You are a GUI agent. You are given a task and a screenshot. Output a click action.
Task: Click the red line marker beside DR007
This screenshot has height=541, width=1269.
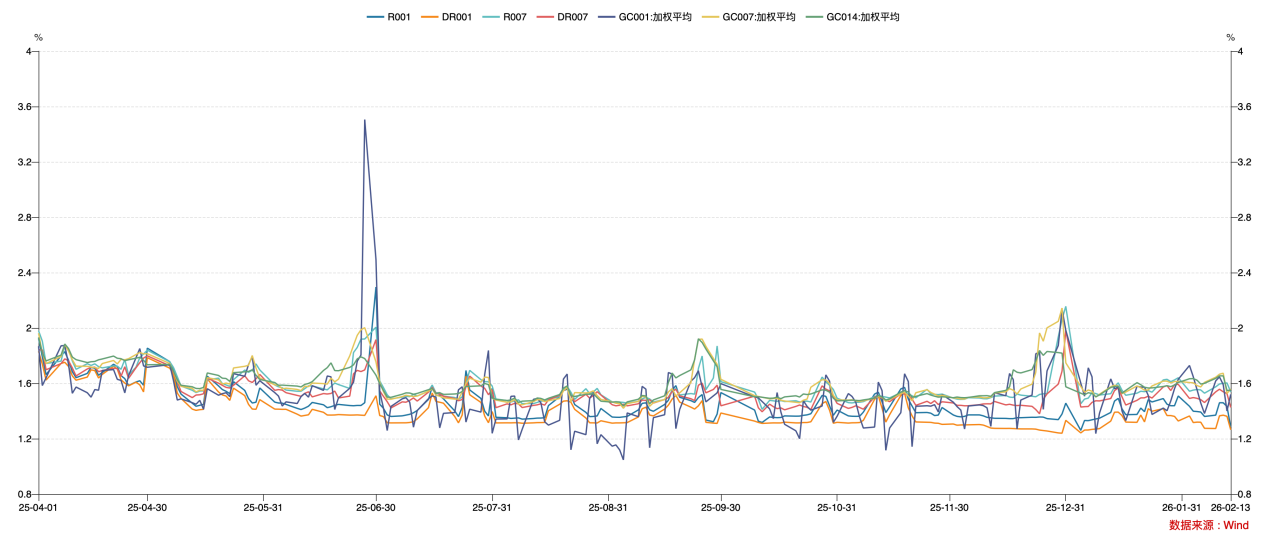tap(545, 17)
